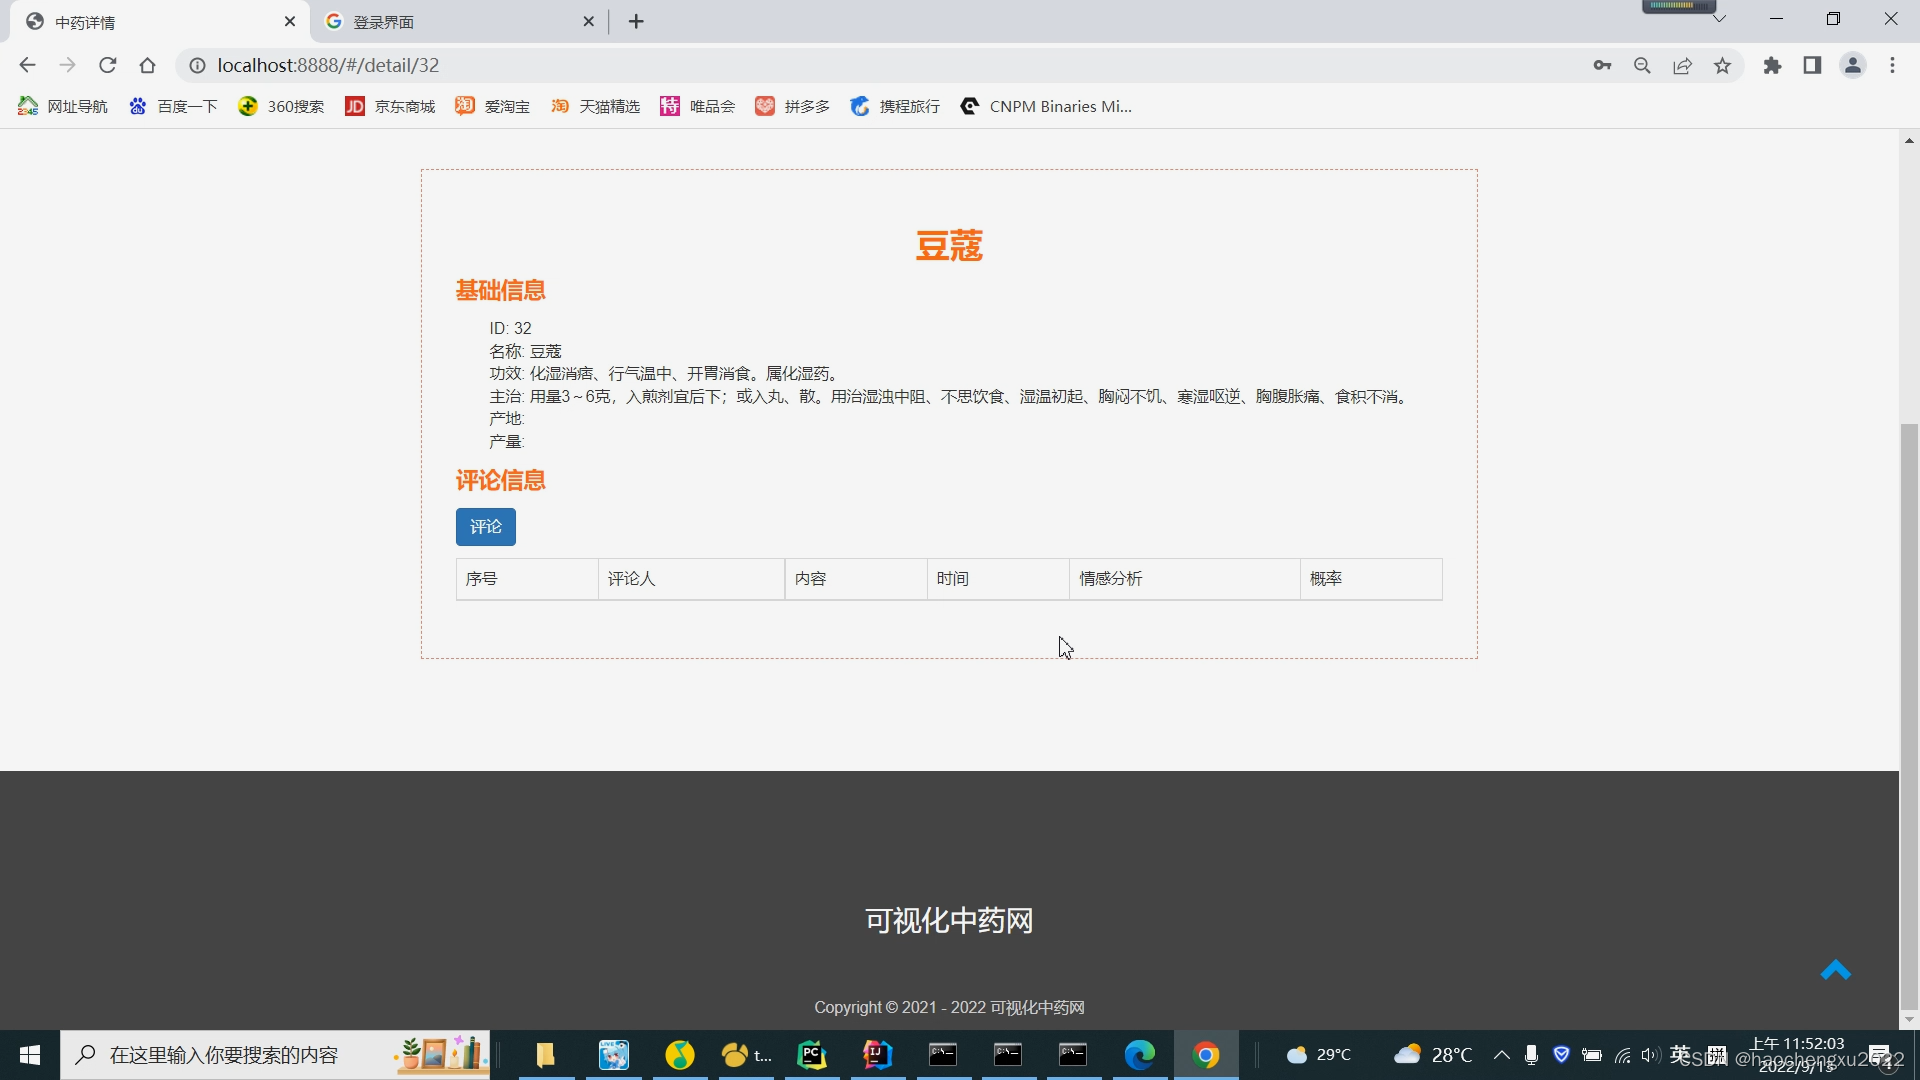Click the share icon in the address bar
The width and height of the screenshot is (1920, 1080).
click(x=1682, y=65)
